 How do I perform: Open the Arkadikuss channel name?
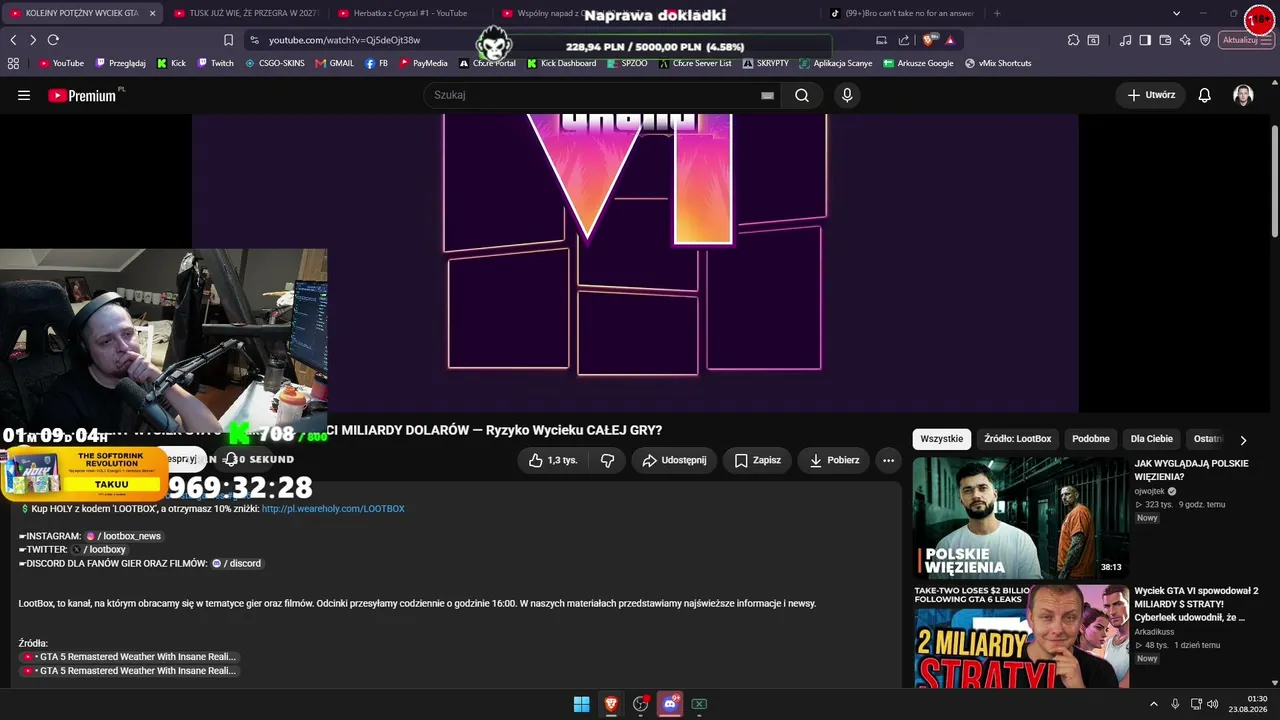[x=1155, y=631]
